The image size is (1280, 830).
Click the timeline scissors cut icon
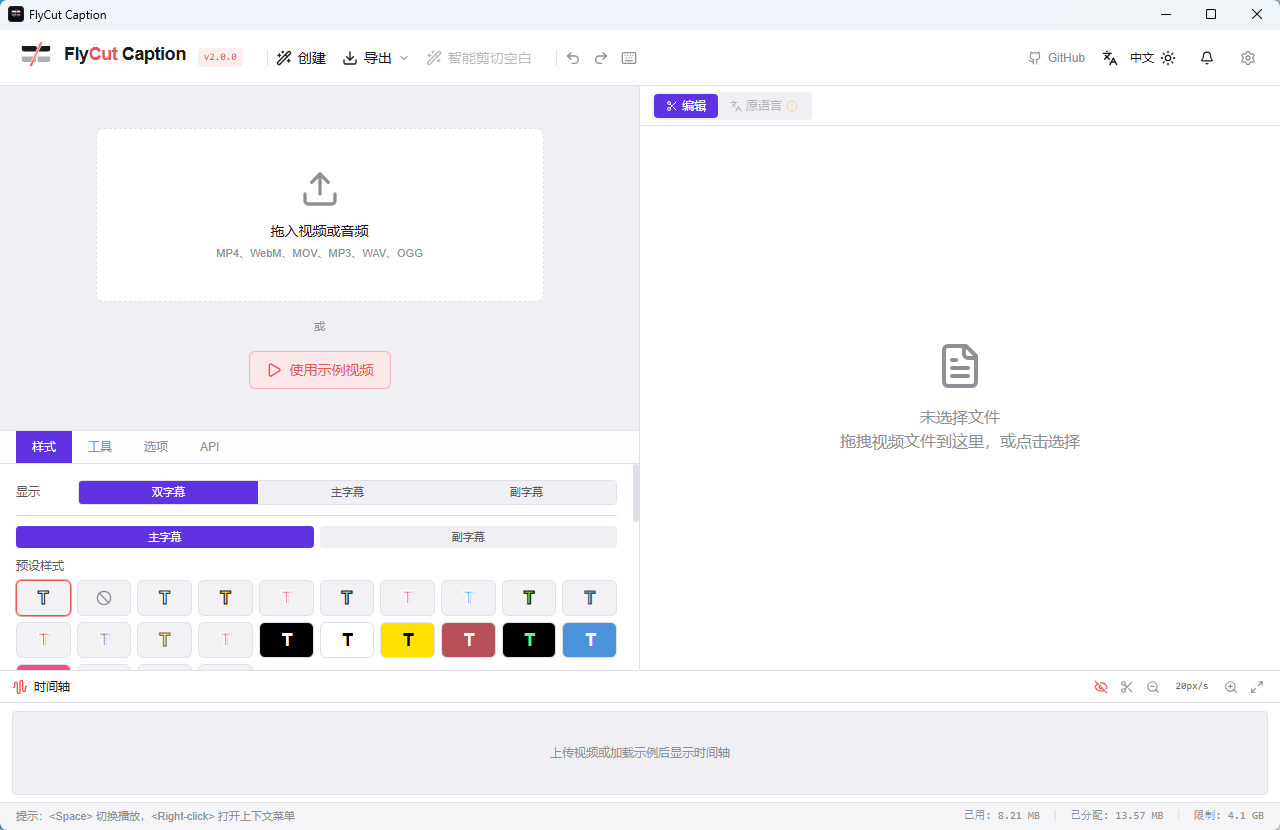click(1127, 687)
